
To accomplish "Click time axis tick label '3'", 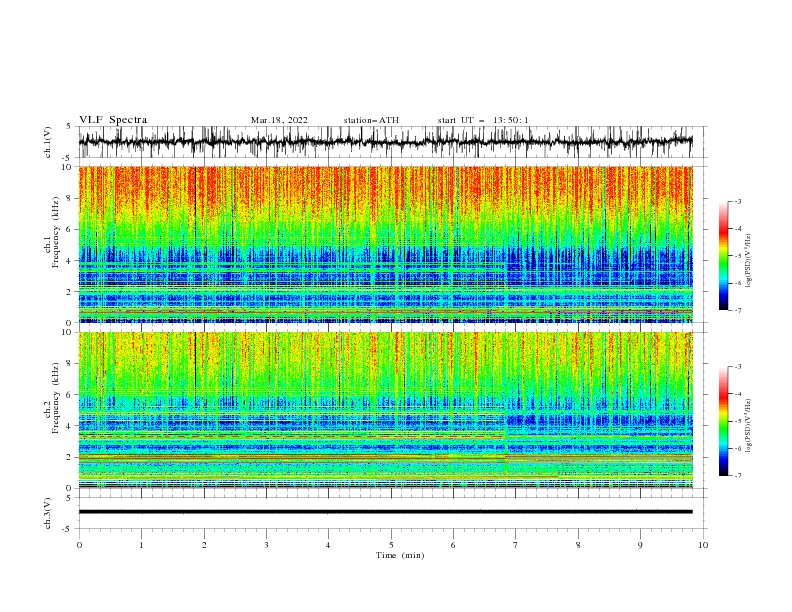I will (266, 545).
